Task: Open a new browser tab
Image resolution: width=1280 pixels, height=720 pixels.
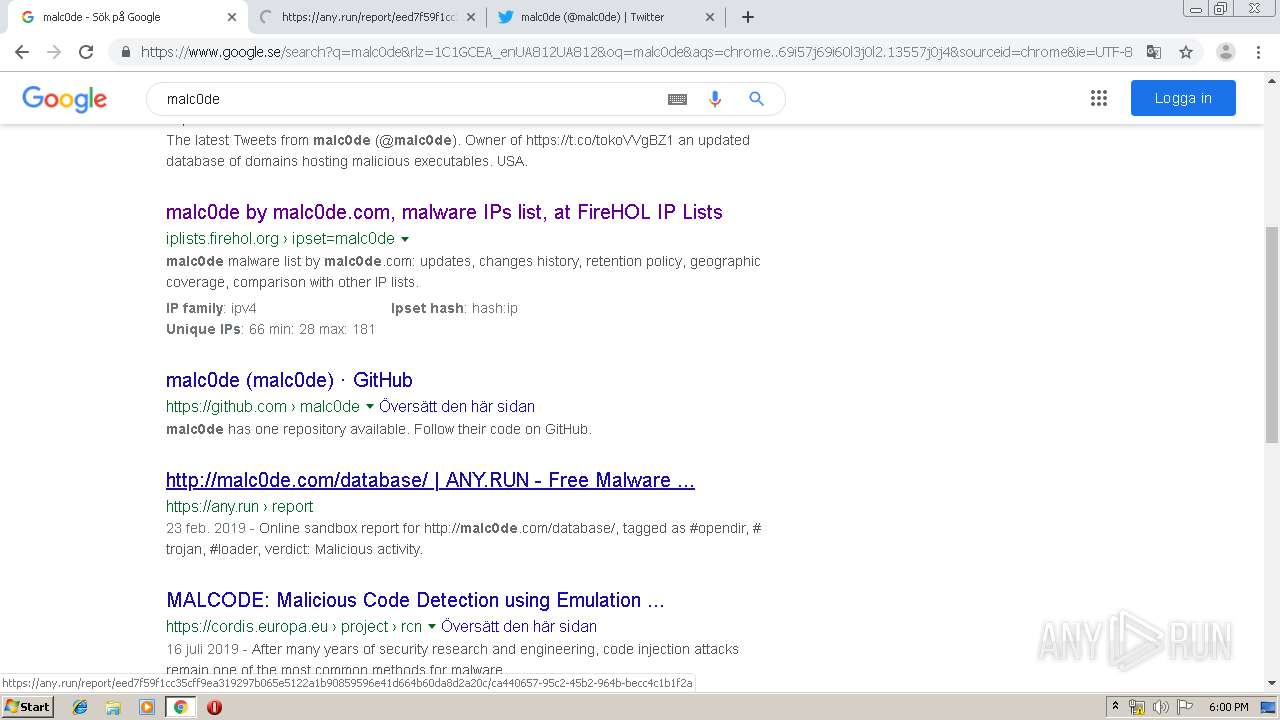Action: [x=748, y=17]
